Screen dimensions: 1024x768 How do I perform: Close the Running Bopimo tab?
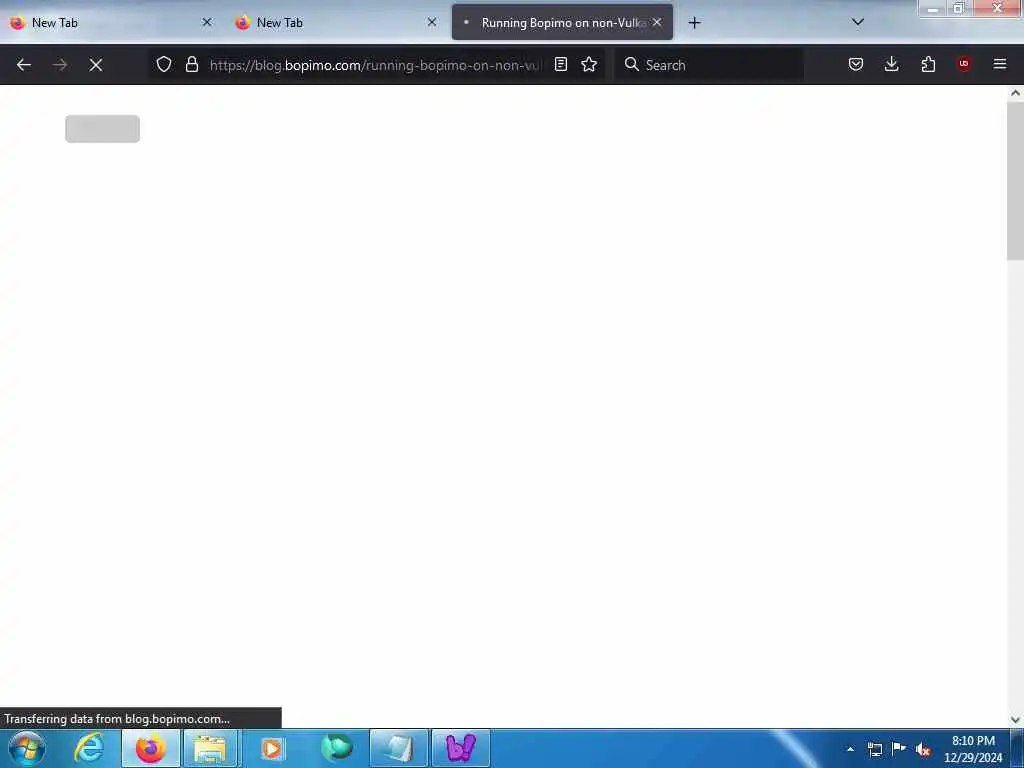click(x=657, y=22)
